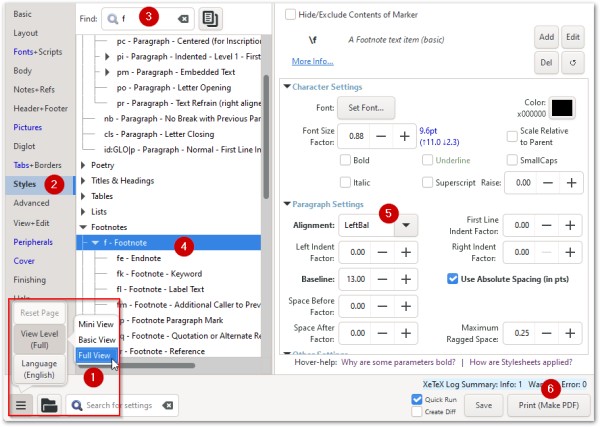Image resolution: width=600 pixels, height=427 pixels.
Task: Click the copy styles icon beside Find
Action: [x=210, y=18]
